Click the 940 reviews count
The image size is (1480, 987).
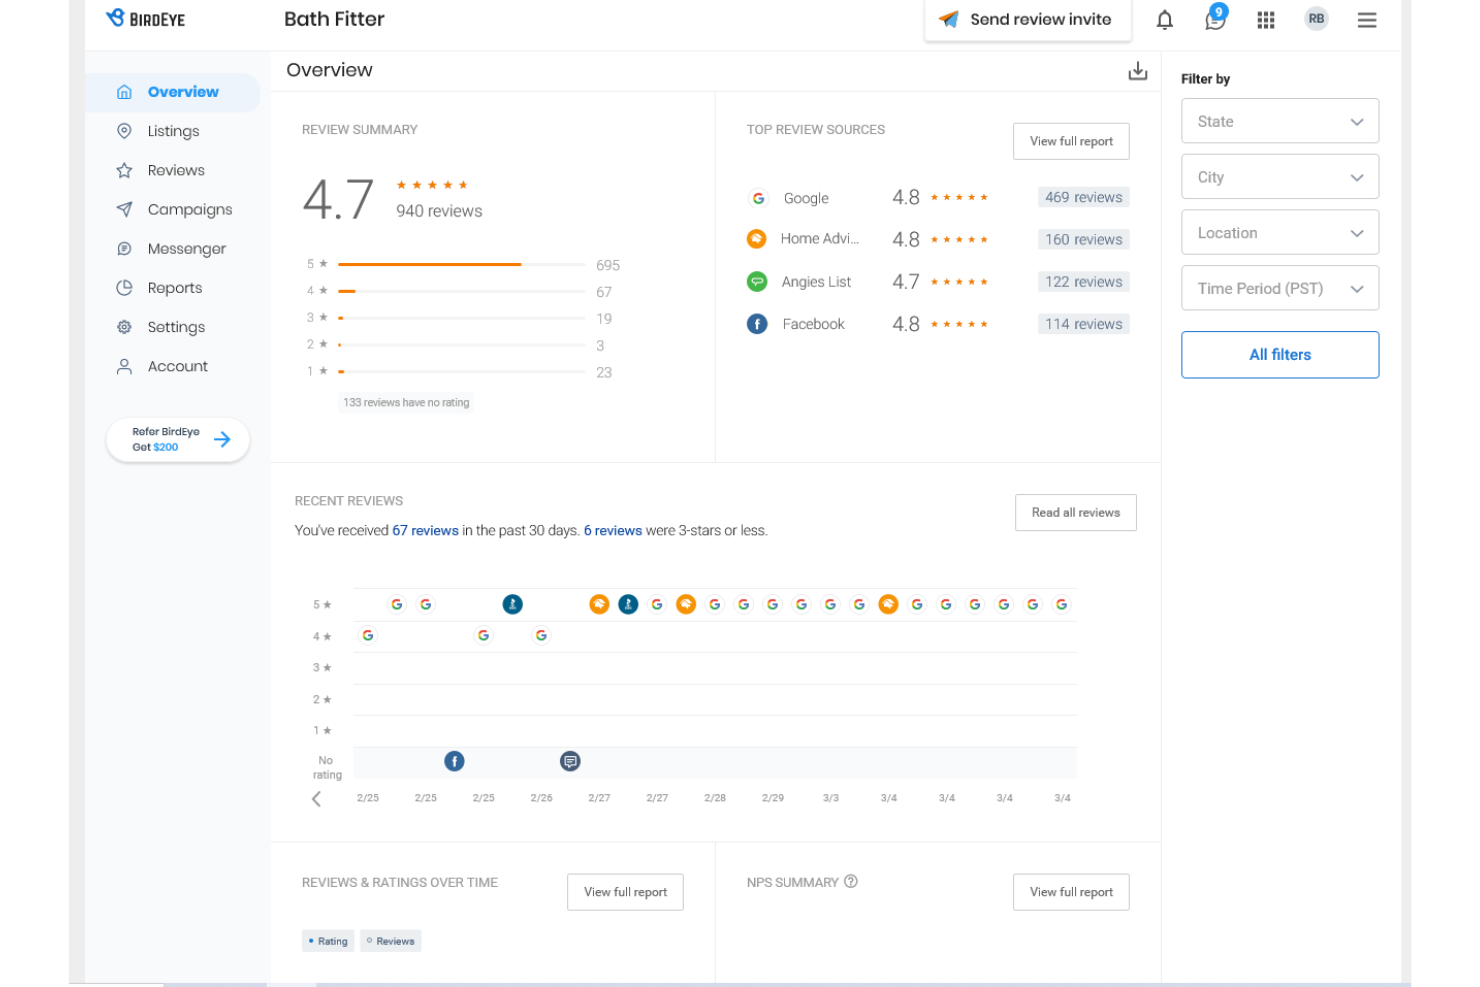point(439,211)
